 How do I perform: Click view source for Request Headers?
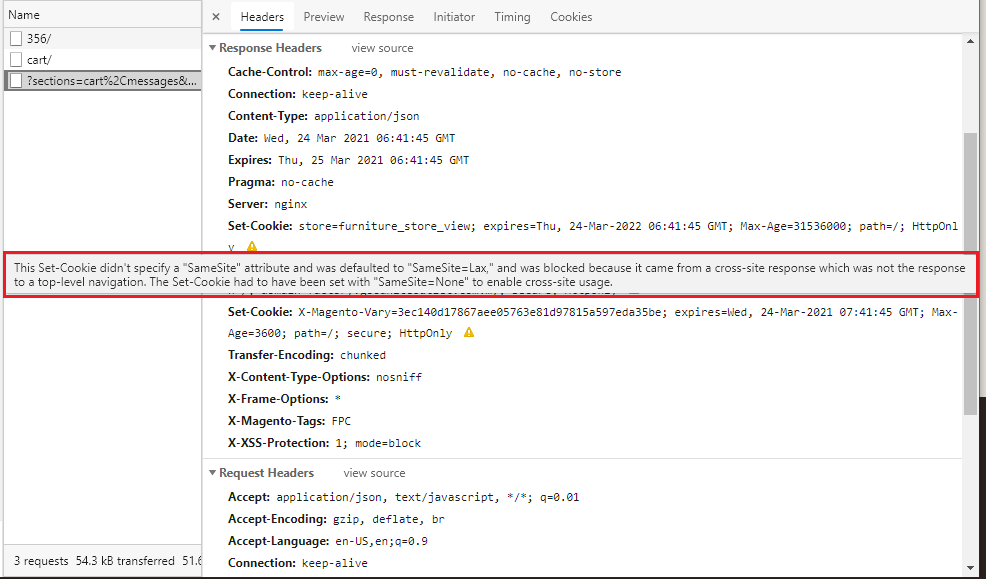(374, 472)
